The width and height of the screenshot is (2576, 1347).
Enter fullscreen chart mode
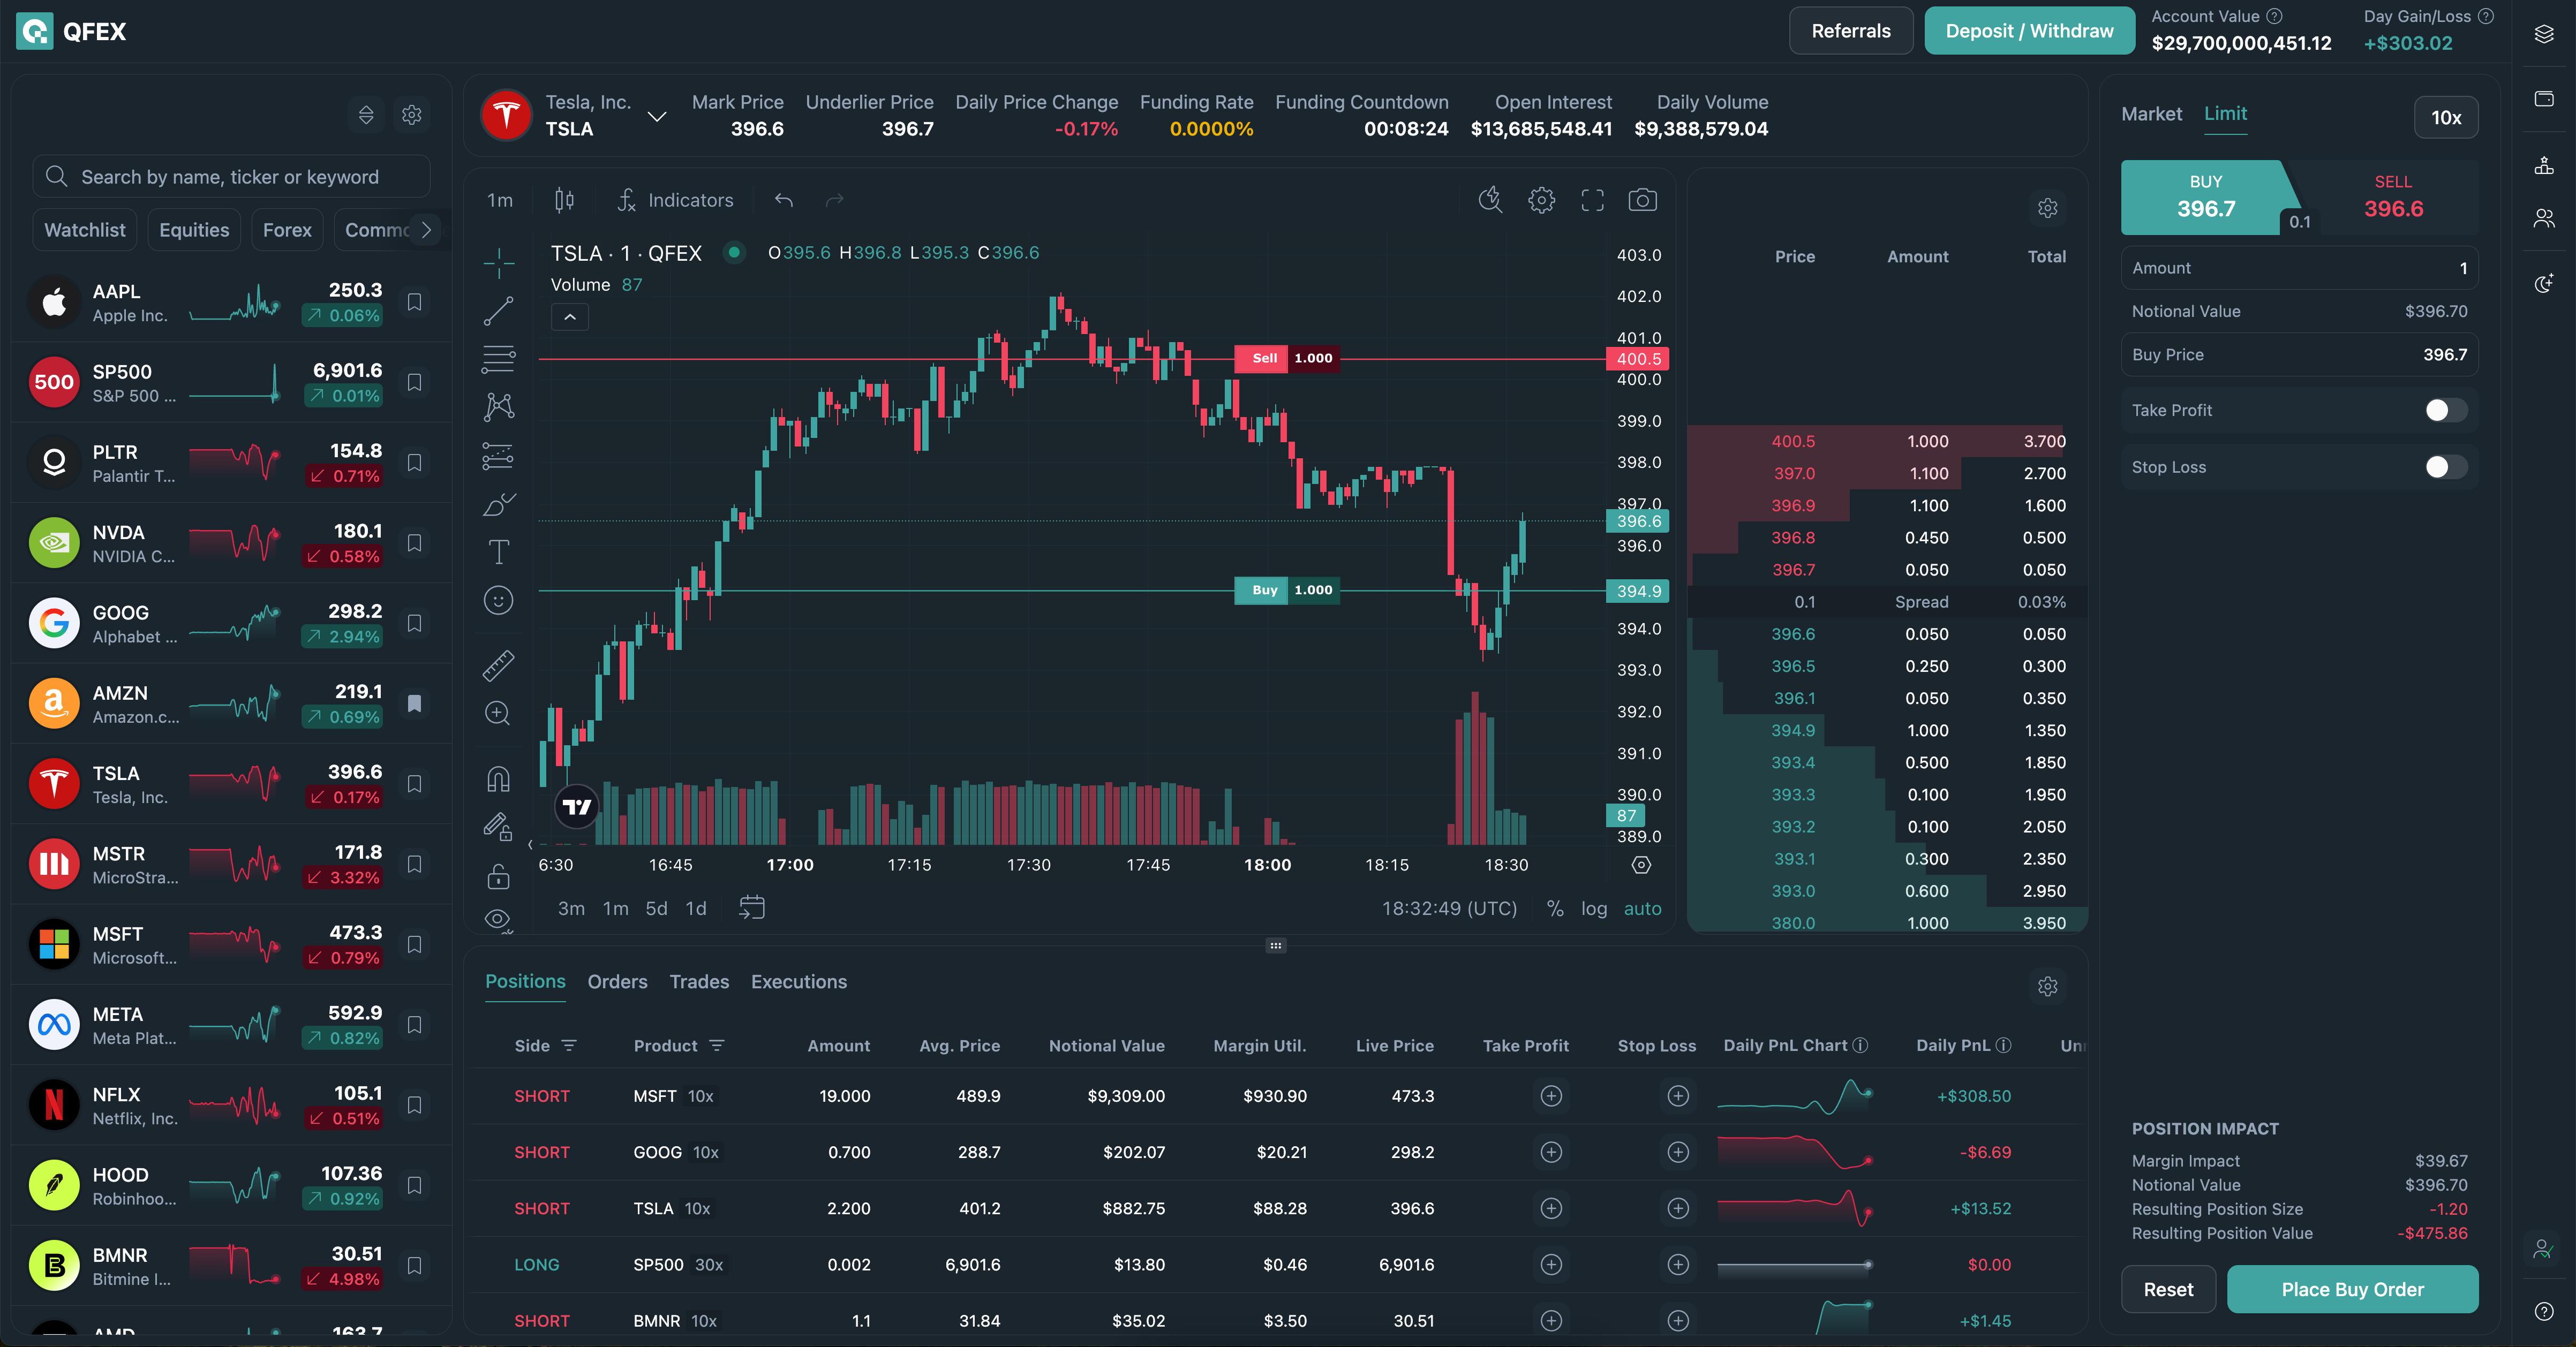pyautogui.click(x=1592, y=200)
